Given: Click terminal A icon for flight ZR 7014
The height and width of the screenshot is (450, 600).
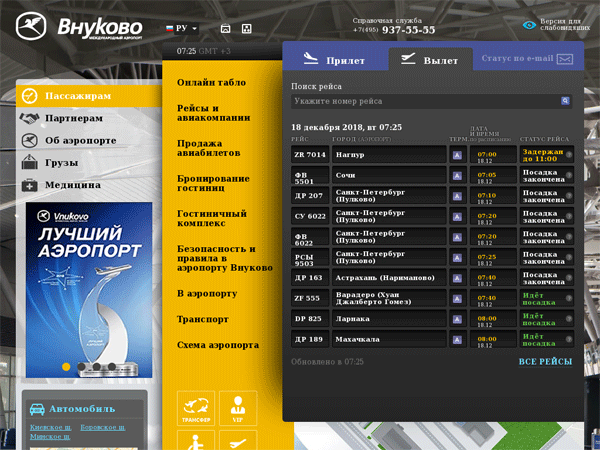Looking at the screenshot, I should [457, 155].
